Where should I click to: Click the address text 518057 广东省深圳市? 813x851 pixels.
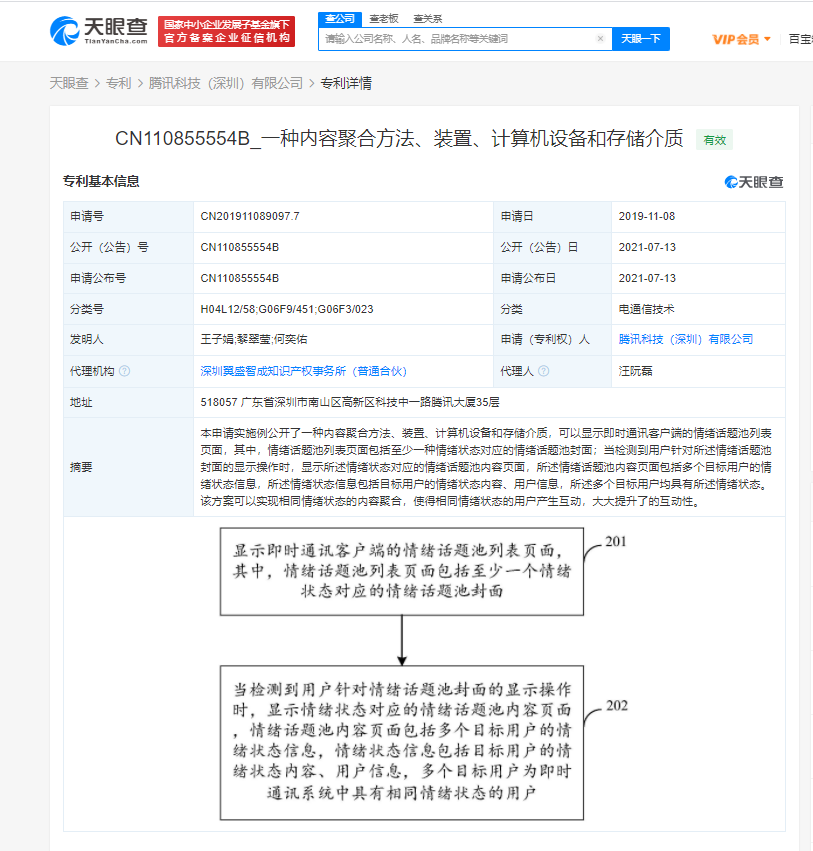[350, 402]
